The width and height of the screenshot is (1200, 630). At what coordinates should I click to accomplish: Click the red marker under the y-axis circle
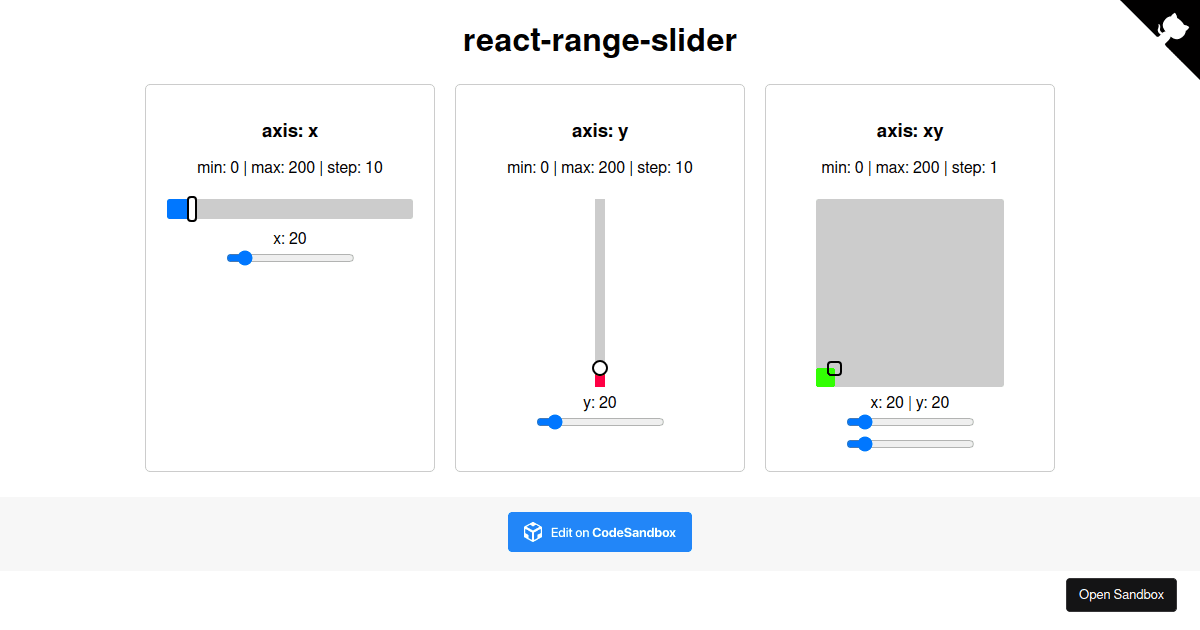pos(600,381)
